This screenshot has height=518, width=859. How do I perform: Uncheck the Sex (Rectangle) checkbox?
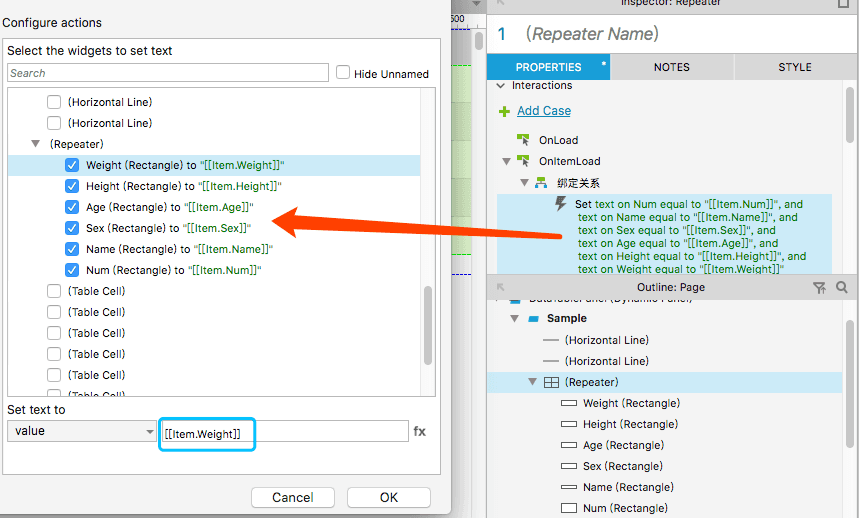(72, 228)
